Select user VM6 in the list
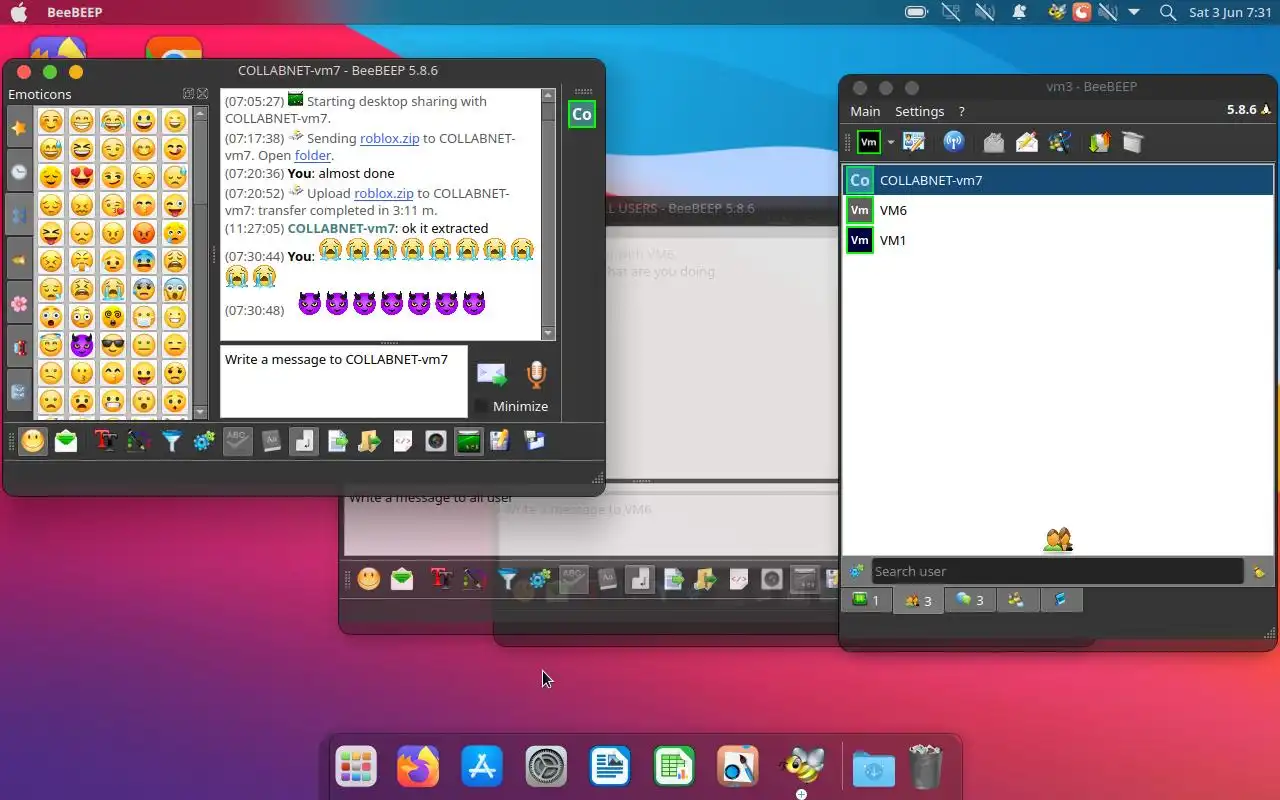Viewport: 1280px width, 800px height. [1058, 210]
